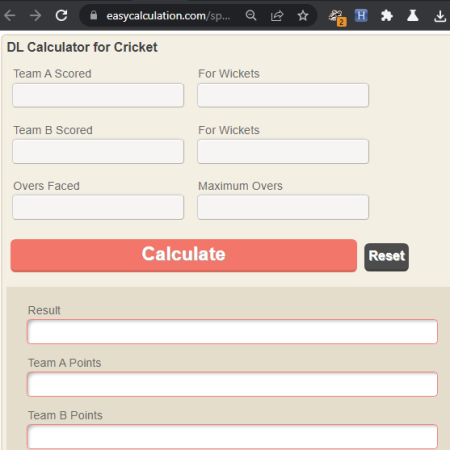Screen dimensions: 450x450
Task: Reload the current page
Action: [61, 15]
